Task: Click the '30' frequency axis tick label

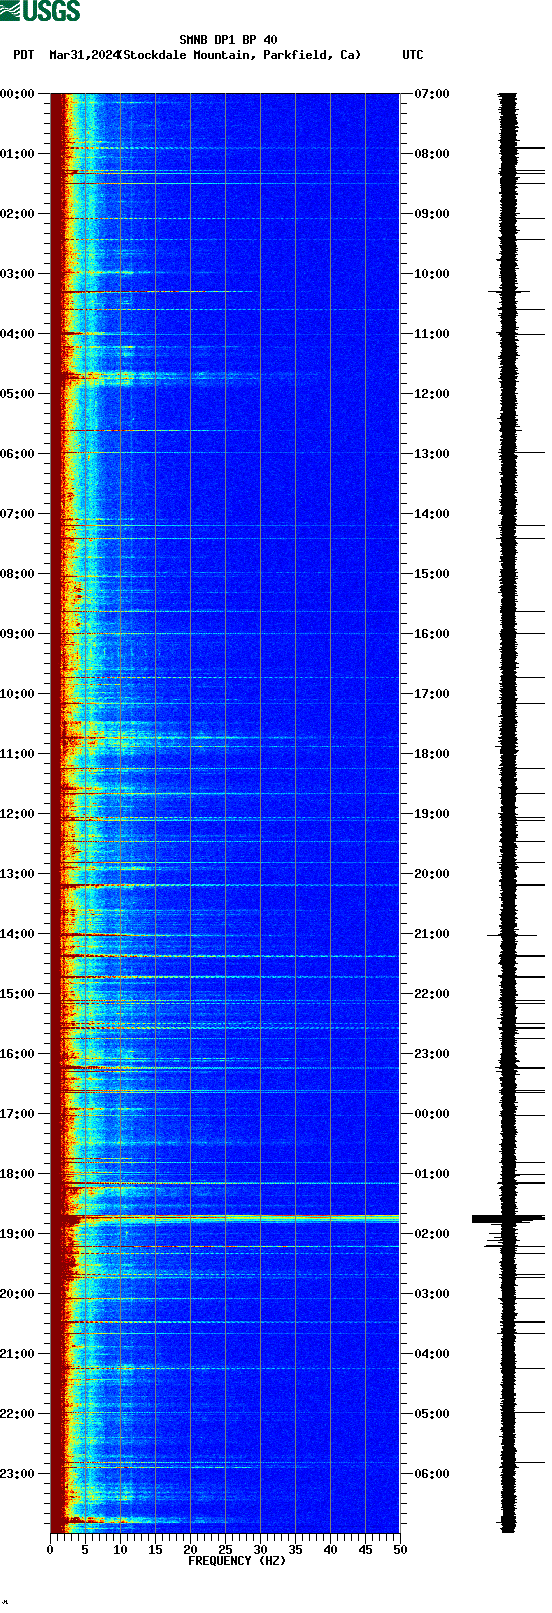Action: pos(260,1550)
